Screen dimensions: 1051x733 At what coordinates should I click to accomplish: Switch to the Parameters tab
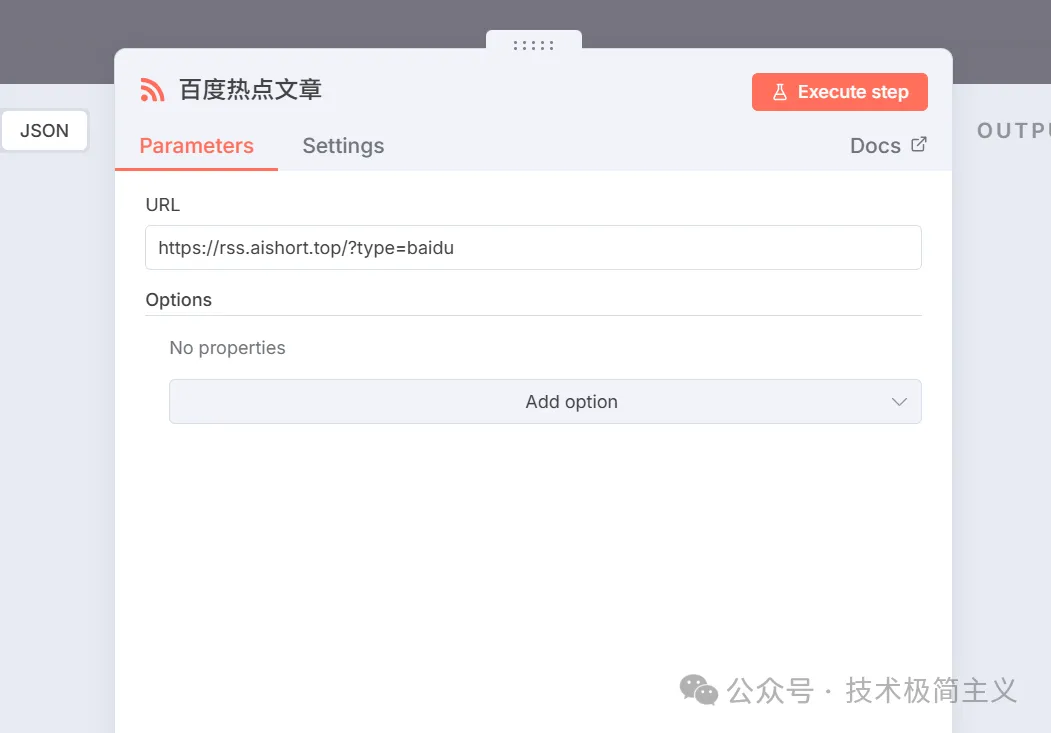pyautogui.click(x=196, y=146)
